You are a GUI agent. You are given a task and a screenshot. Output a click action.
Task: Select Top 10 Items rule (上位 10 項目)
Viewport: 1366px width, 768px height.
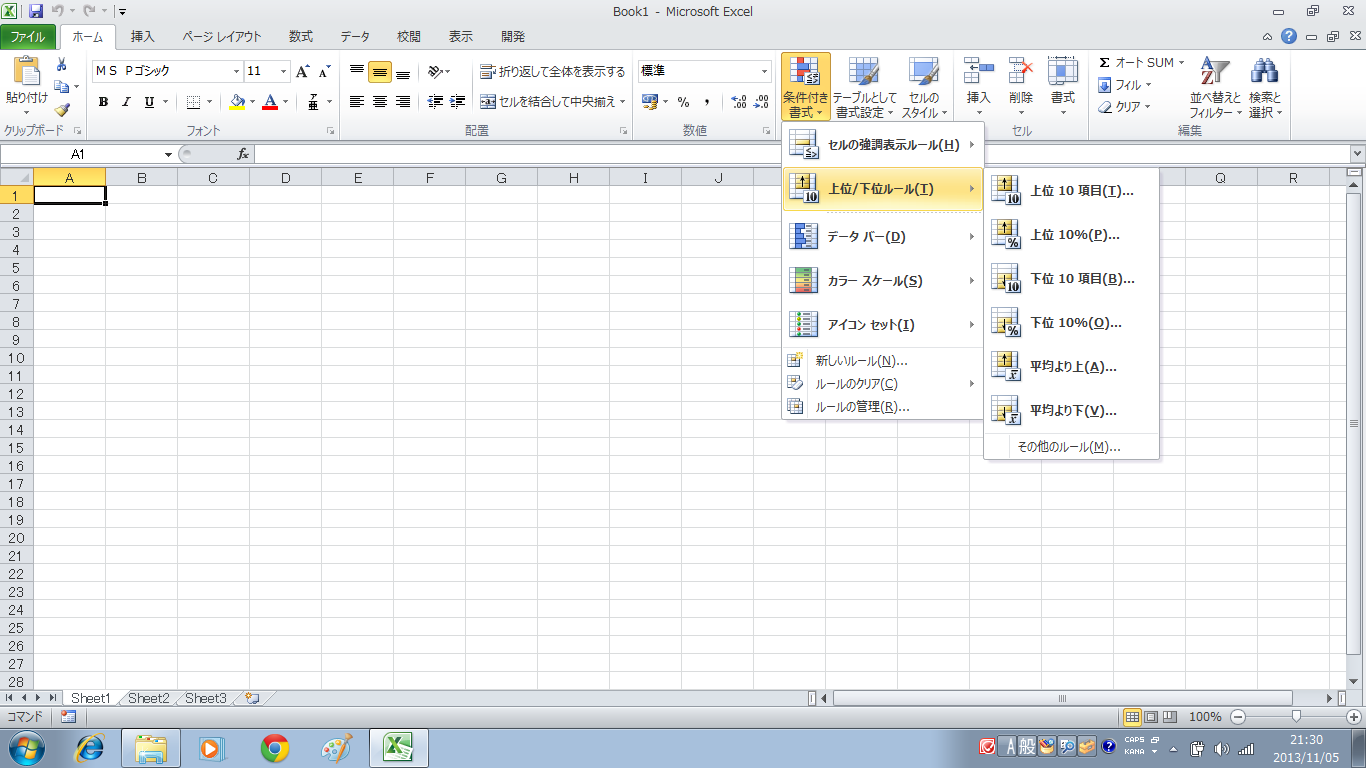click(x=1080, y=191)
